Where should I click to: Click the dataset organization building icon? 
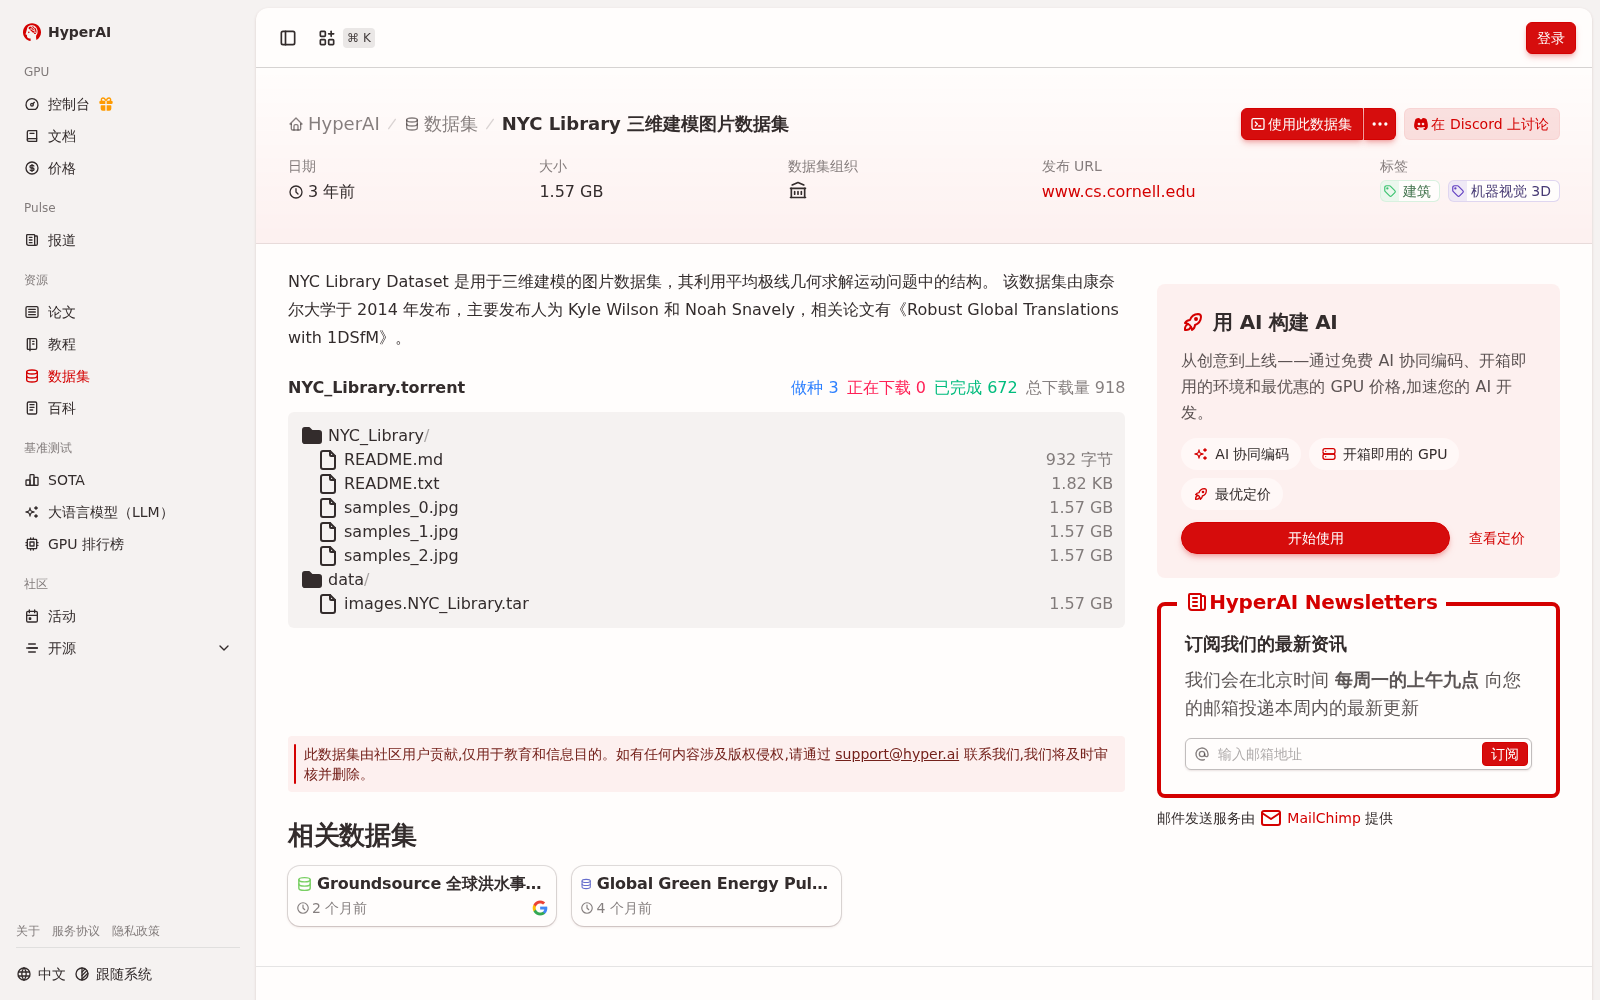coord(797,191)
